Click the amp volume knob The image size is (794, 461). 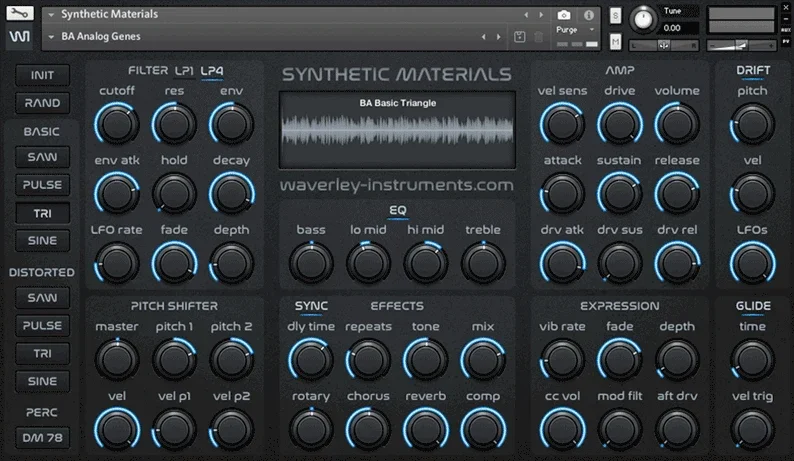point(677,124)
